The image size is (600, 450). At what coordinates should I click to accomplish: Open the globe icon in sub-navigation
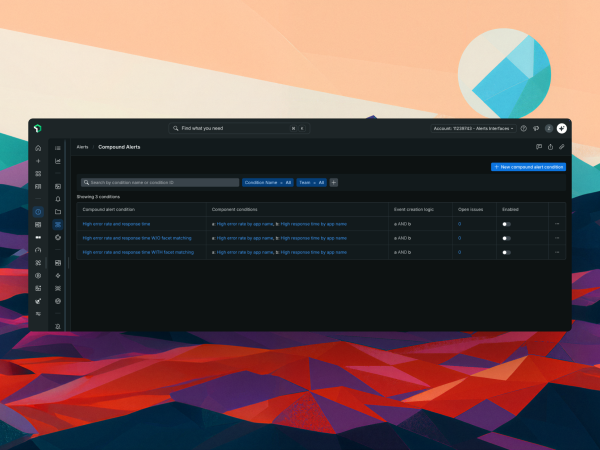click(x=58, y=301)
